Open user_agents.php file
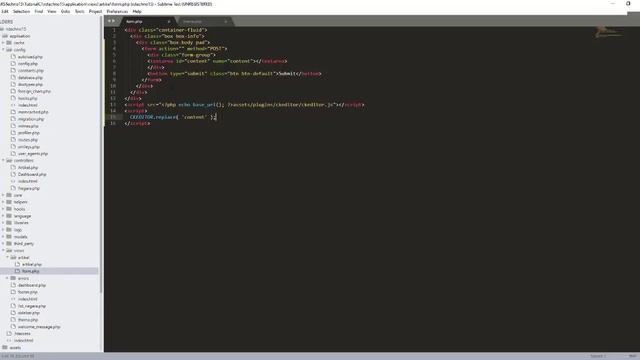The width and height of the screenshot is (640, 360). pyautogui.click(x=33, y=153)
